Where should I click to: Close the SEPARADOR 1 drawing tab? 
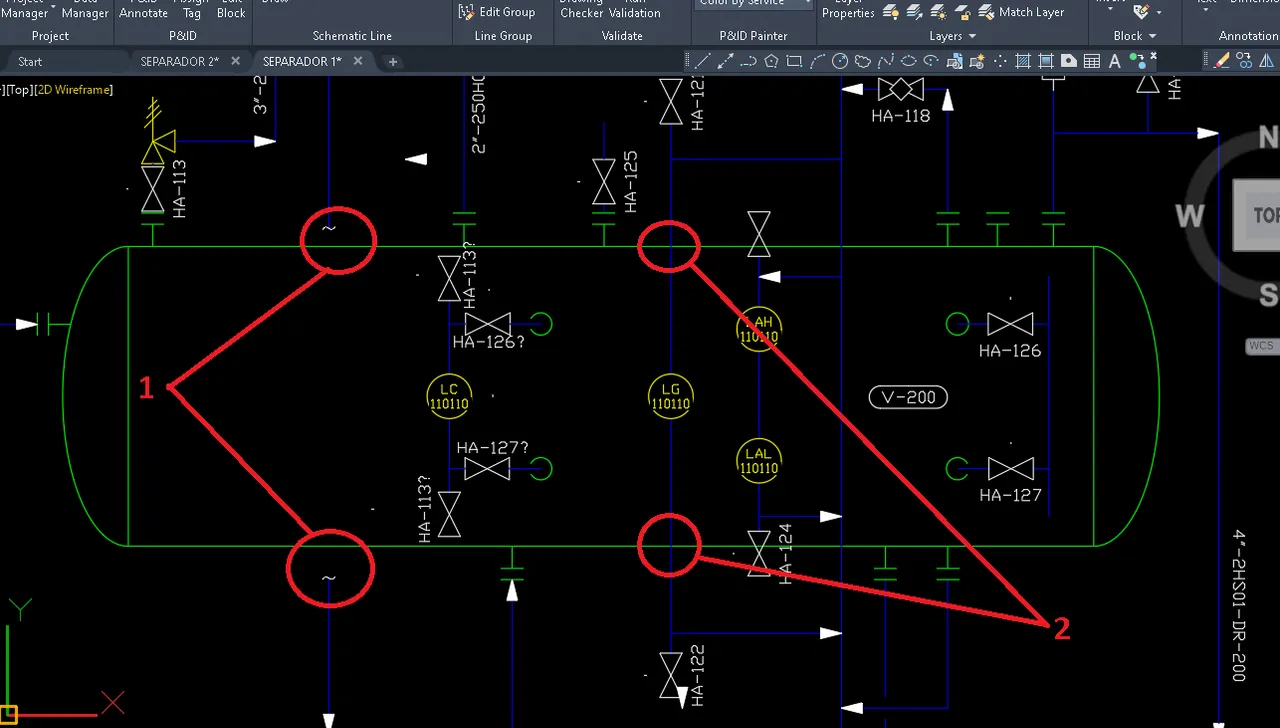click(x=358, y=61)
